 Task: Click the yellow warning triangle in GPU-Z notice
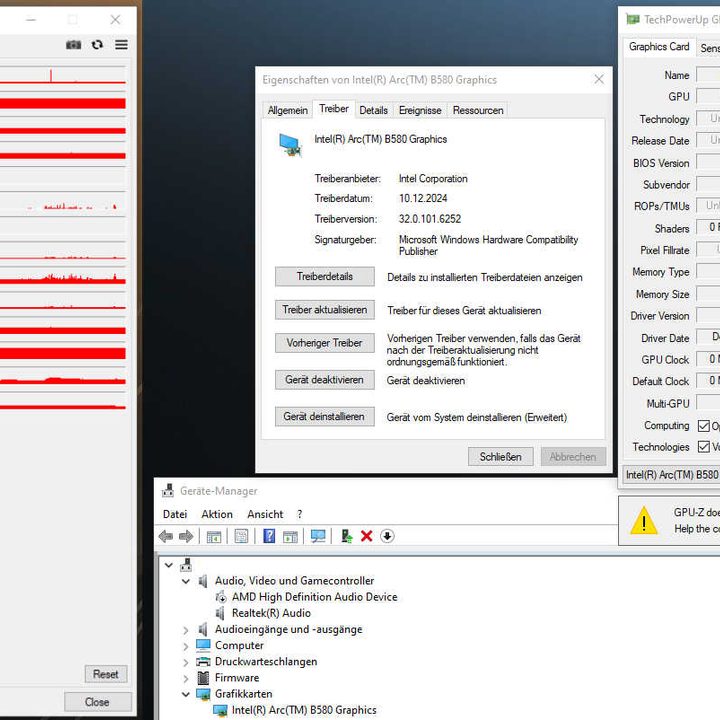click(x=644, y=521)
